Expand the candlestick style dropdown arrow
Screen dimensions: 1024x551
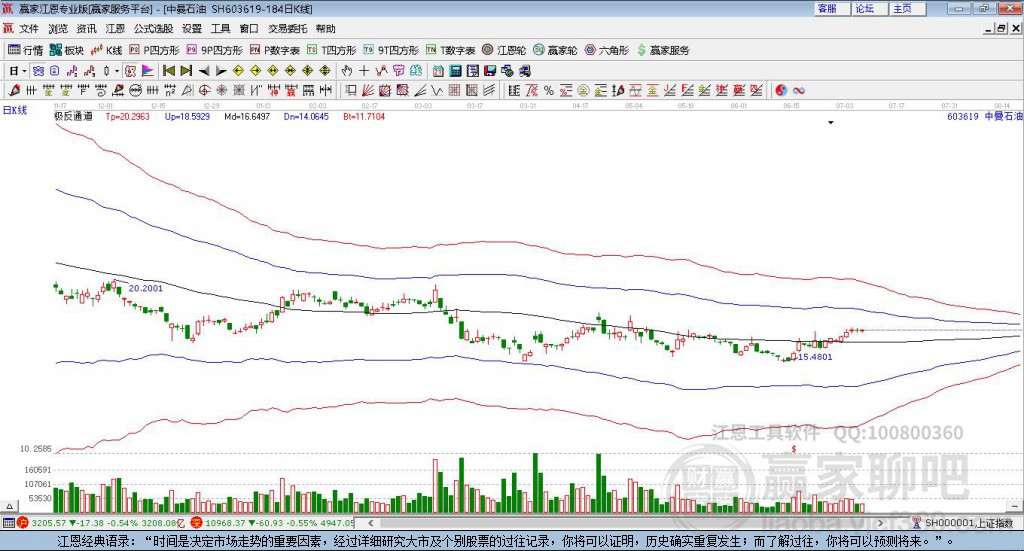point(116,71)
